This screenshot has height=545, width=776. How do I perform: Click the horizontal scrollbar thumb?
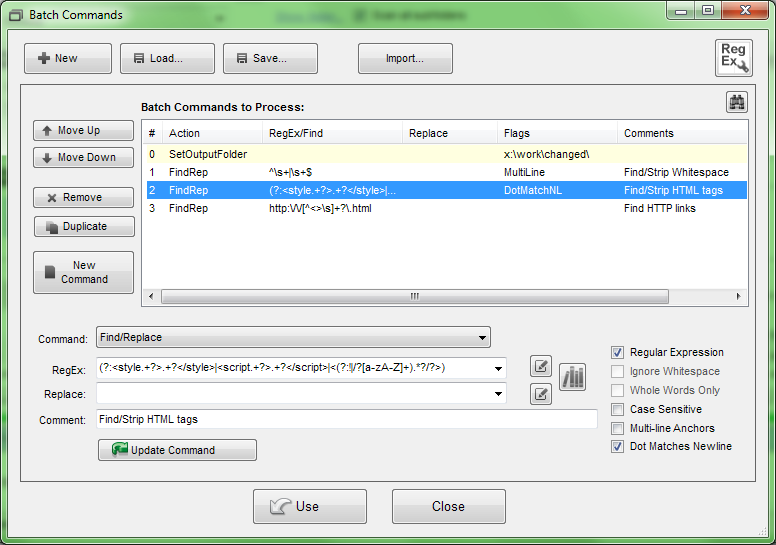(x=415, y=297)
